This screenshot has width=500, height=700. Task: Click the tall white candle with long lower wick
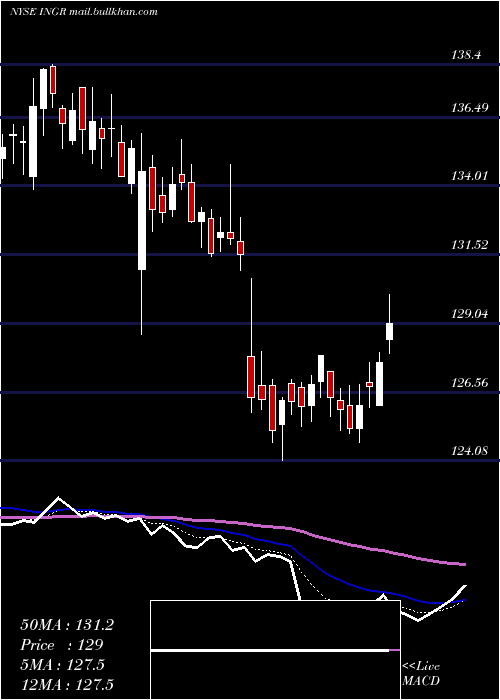point(142,221)
